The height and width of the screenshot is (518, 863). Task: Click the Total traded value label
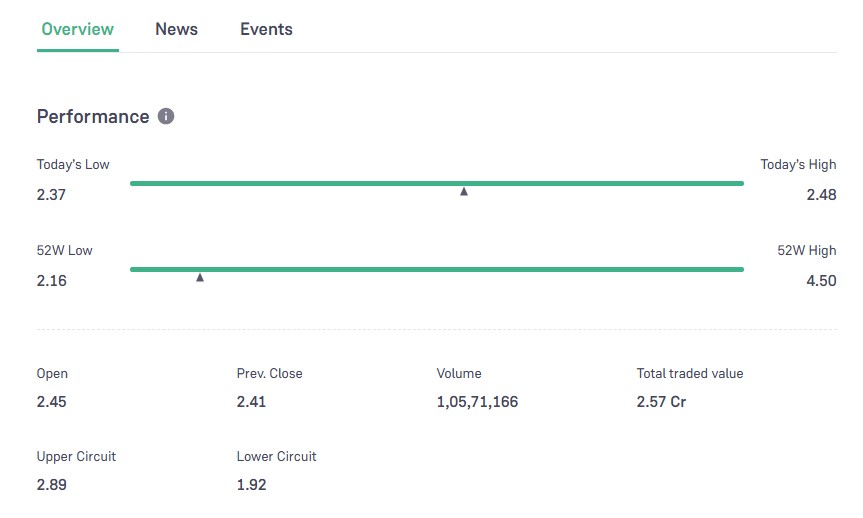point(690,373)
